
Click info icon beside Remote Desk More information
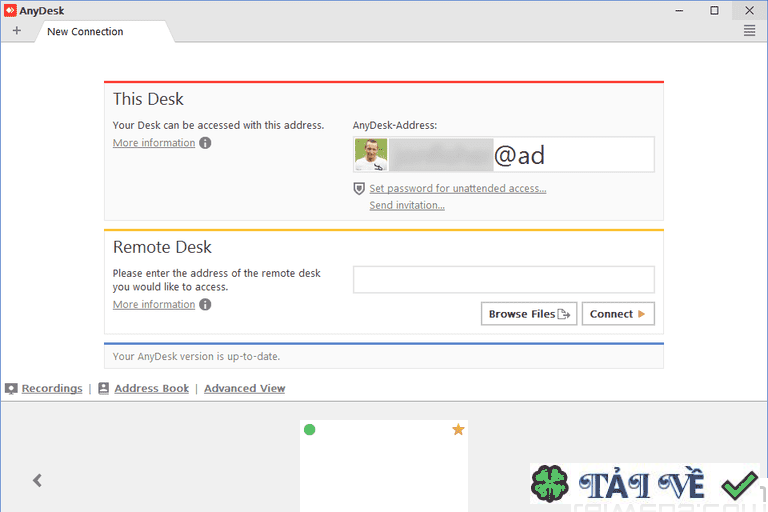tap(205, 304)
